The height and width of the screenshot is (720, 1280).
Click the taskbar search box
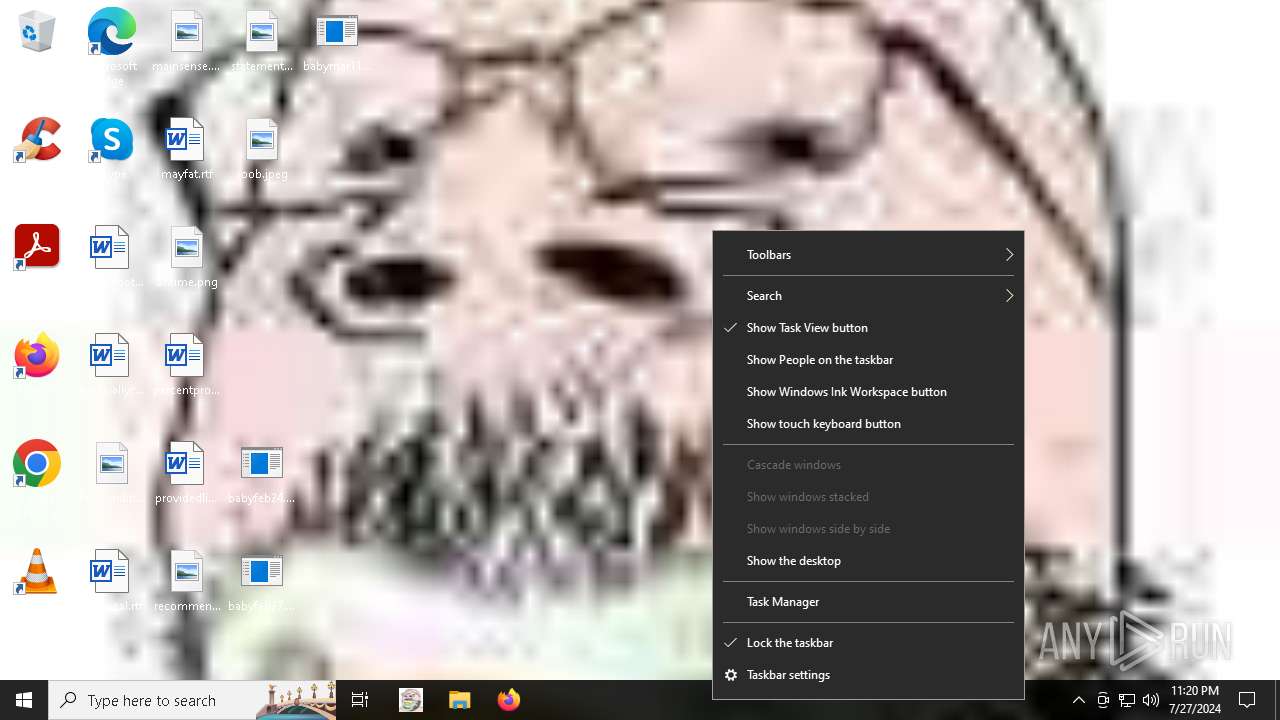[x=192, y=700]
